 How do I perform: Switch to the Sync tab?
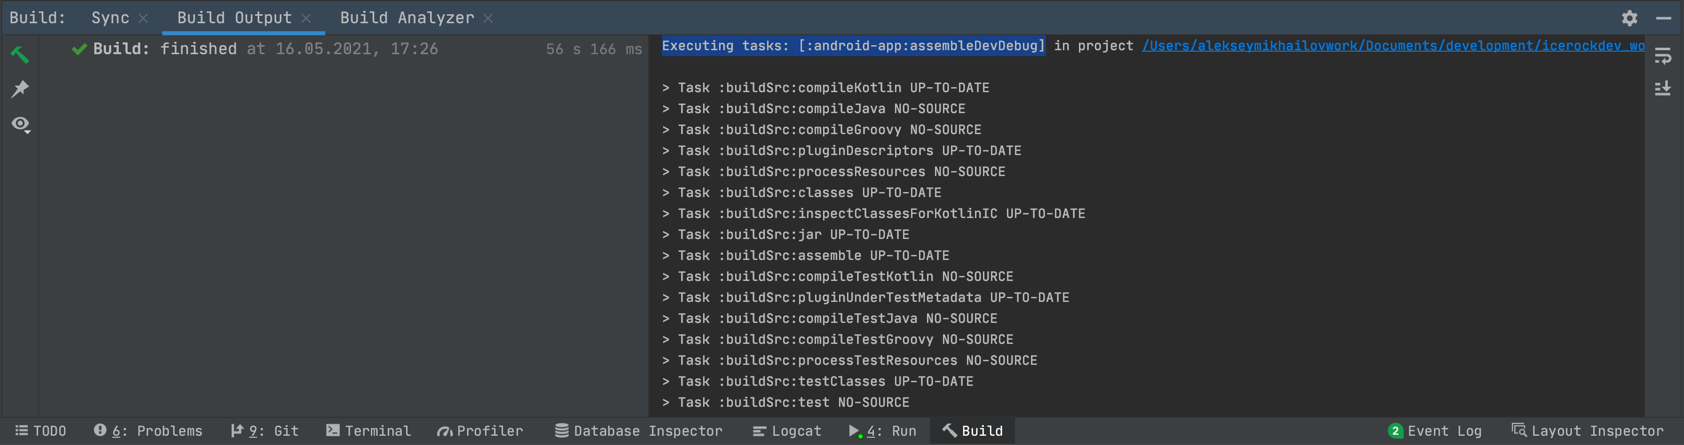[x=110, y=18]
